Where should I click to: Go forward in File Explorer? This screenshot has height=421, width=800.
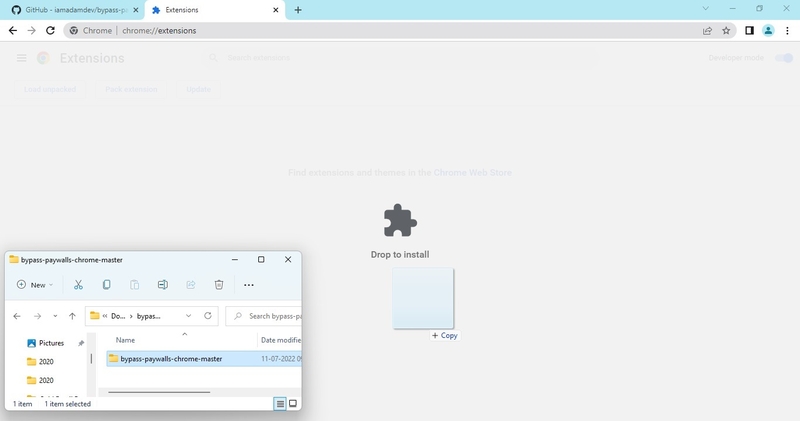37,316
